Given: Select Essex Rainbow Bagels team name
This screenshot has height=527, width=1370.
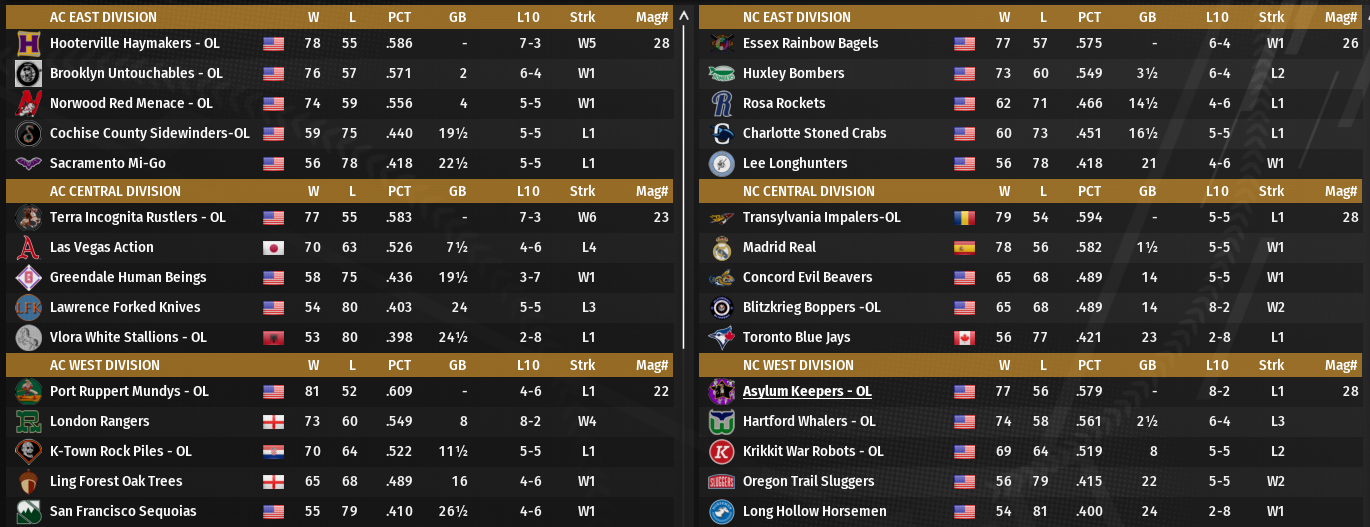Looking at the screenshot, I should 810,43.
